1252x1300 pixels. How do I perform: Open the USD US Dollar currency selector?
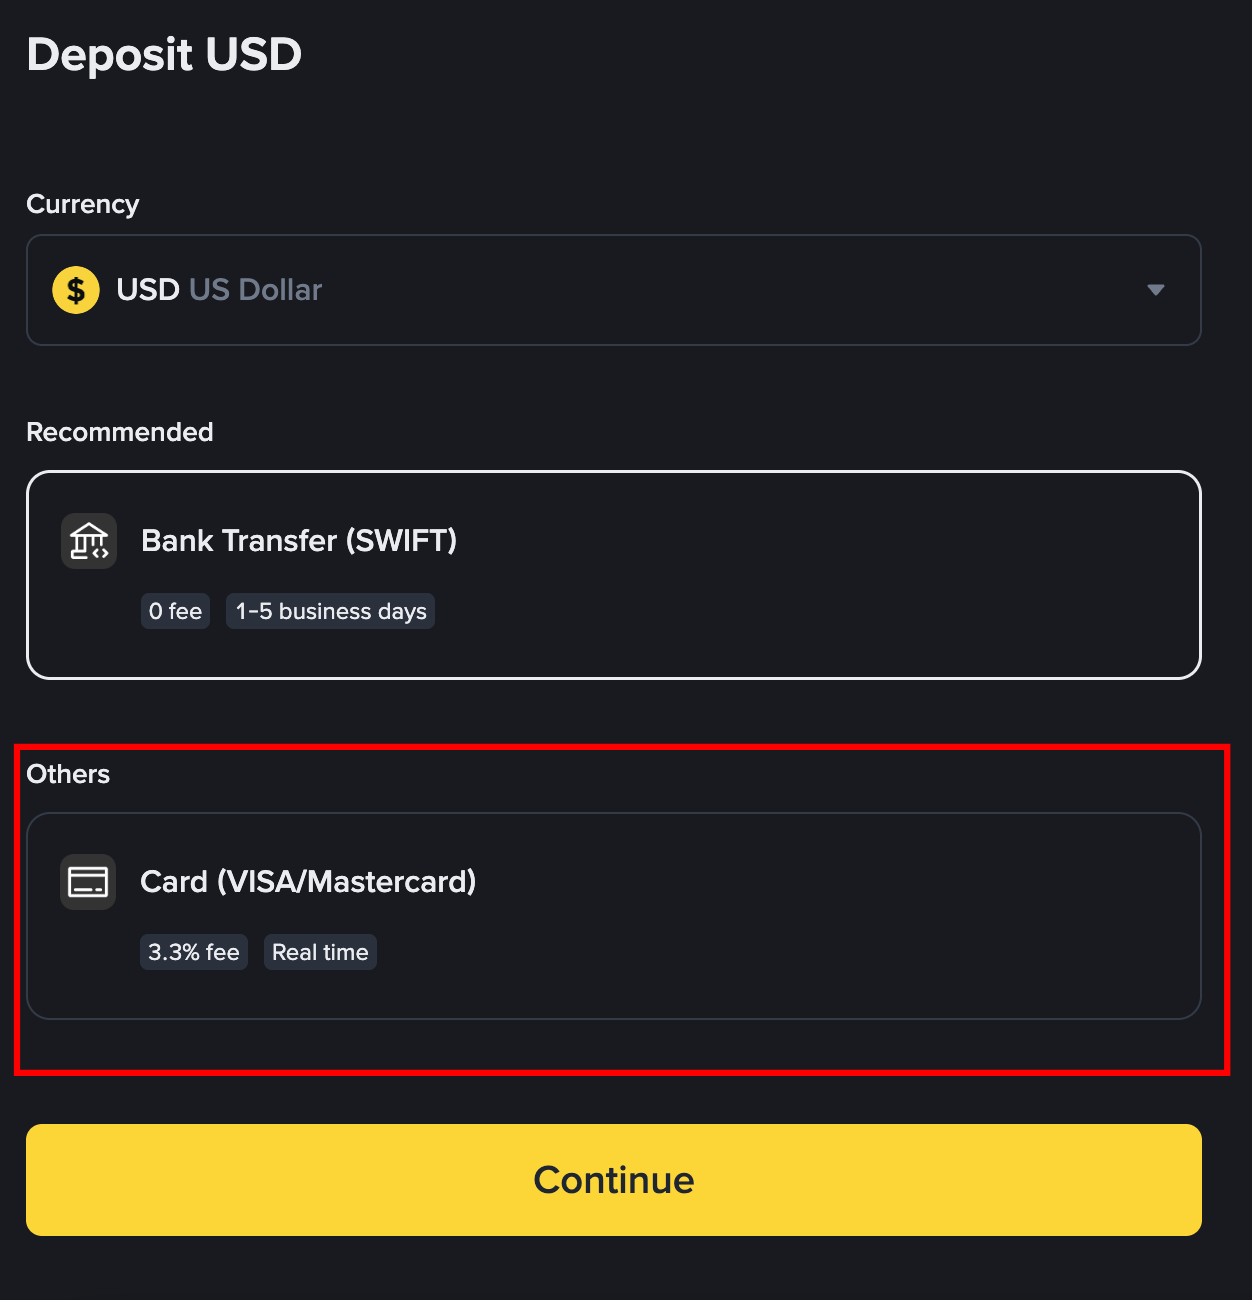click(614, 290)
